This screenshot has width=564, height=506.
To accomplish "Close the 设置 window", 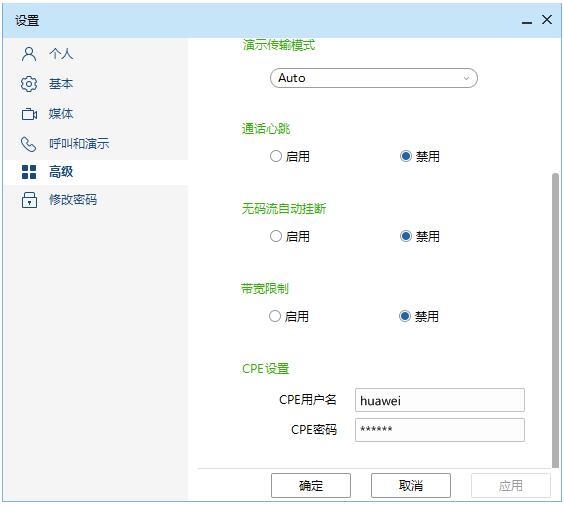I will click(547, 20).
